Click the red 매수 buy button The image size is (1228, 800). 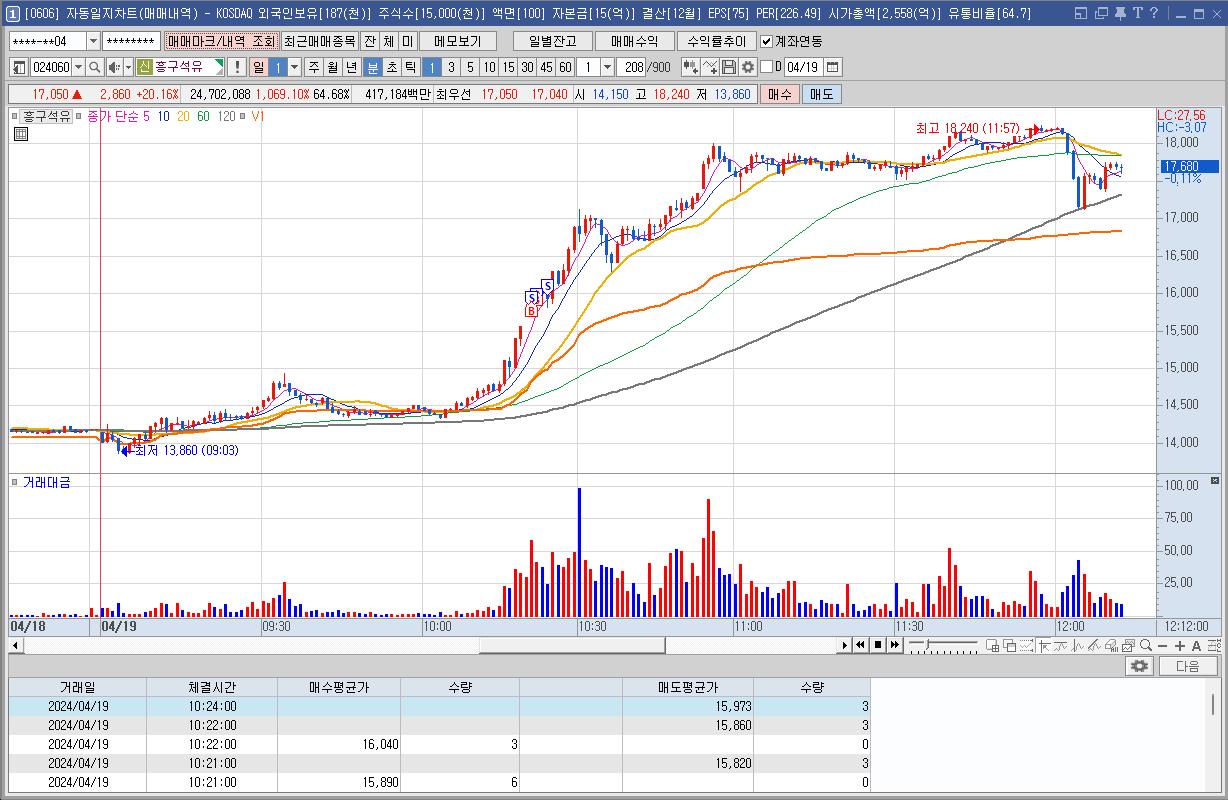pos(780,94)
